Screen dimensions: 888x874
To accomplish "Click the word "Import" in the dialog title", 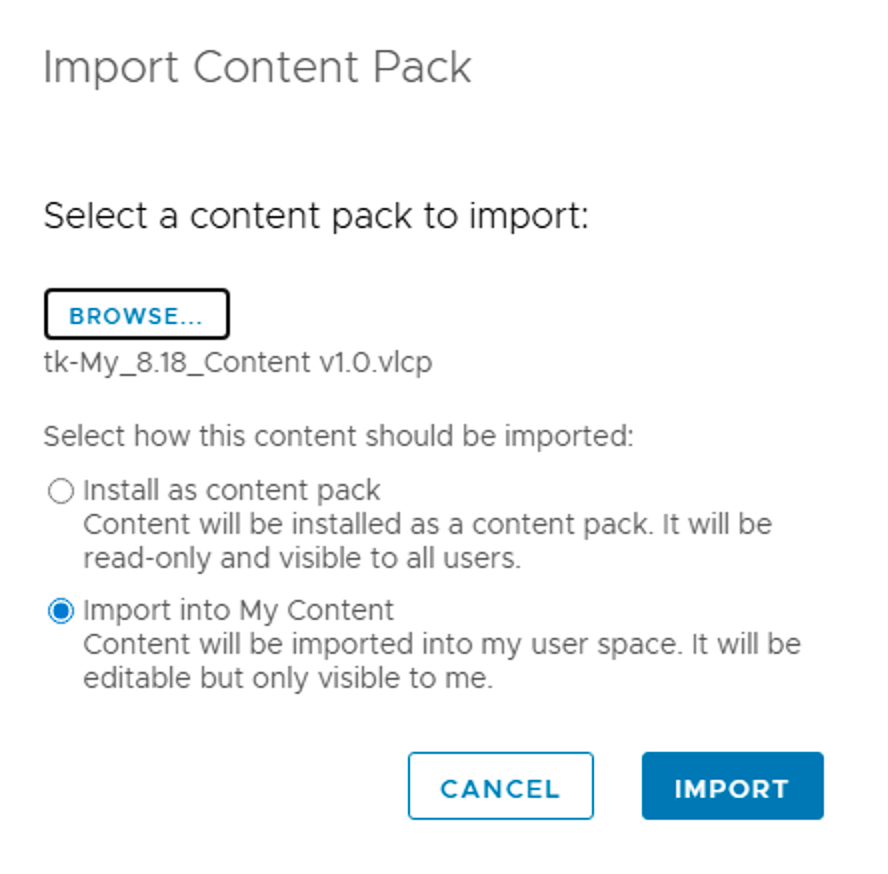I will 111,68.
